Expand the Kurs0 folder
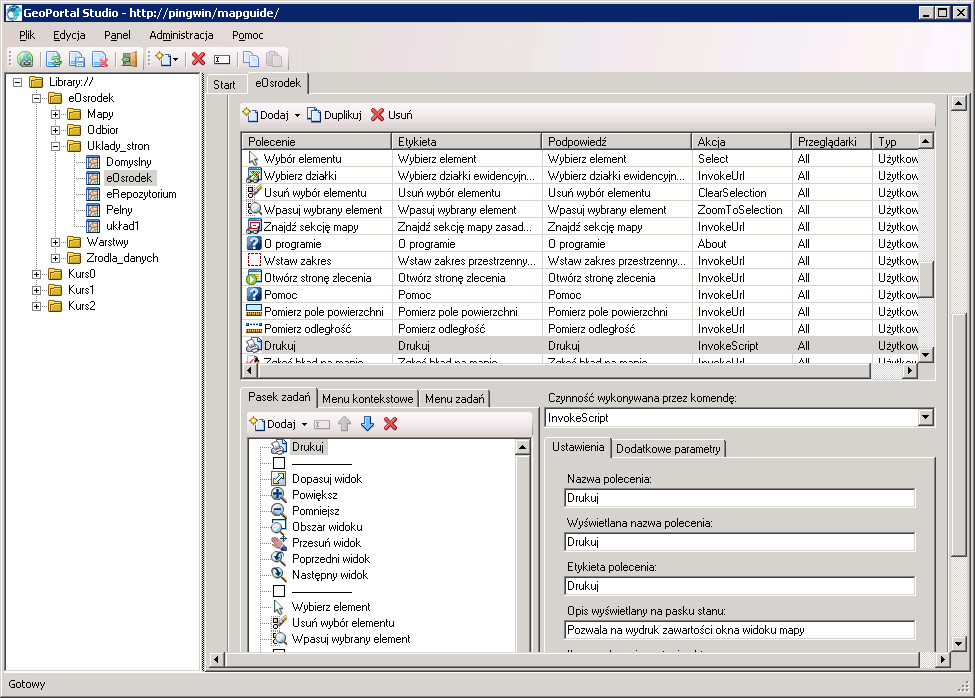 pos(37,274)
